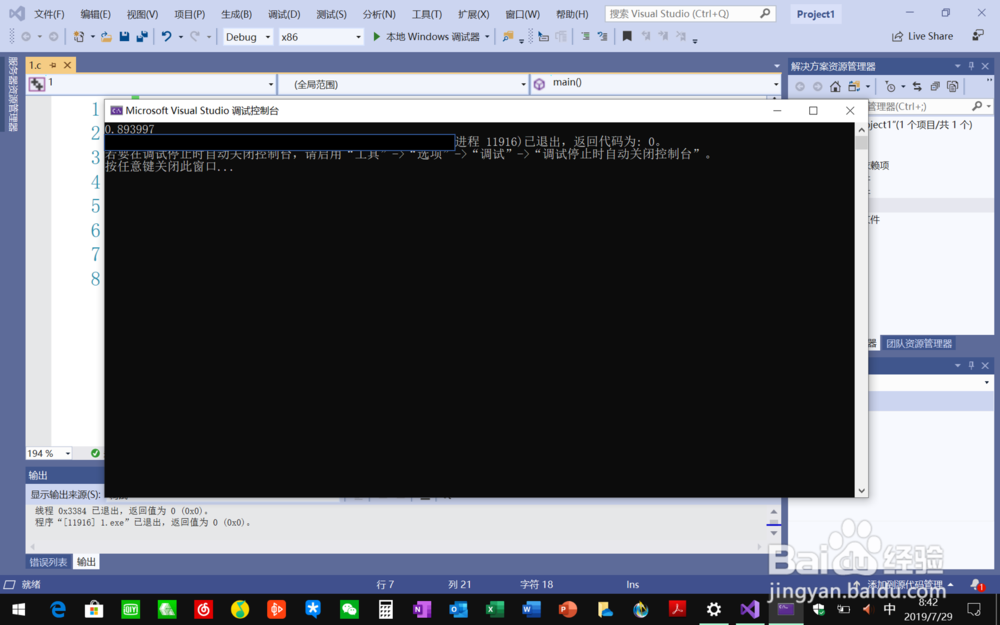Click the debug console vertical scrollbar down arrow
This screenshot has width=1000, height=625.
[x=861, y=490]
